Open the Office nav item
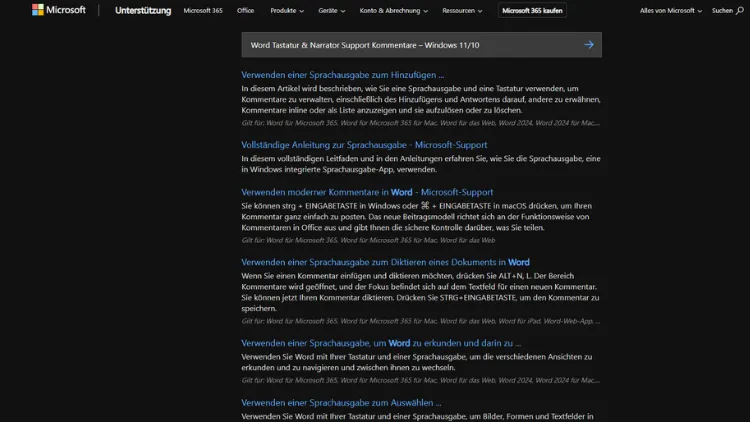This screenshot has height=422, width=750. 245,11
